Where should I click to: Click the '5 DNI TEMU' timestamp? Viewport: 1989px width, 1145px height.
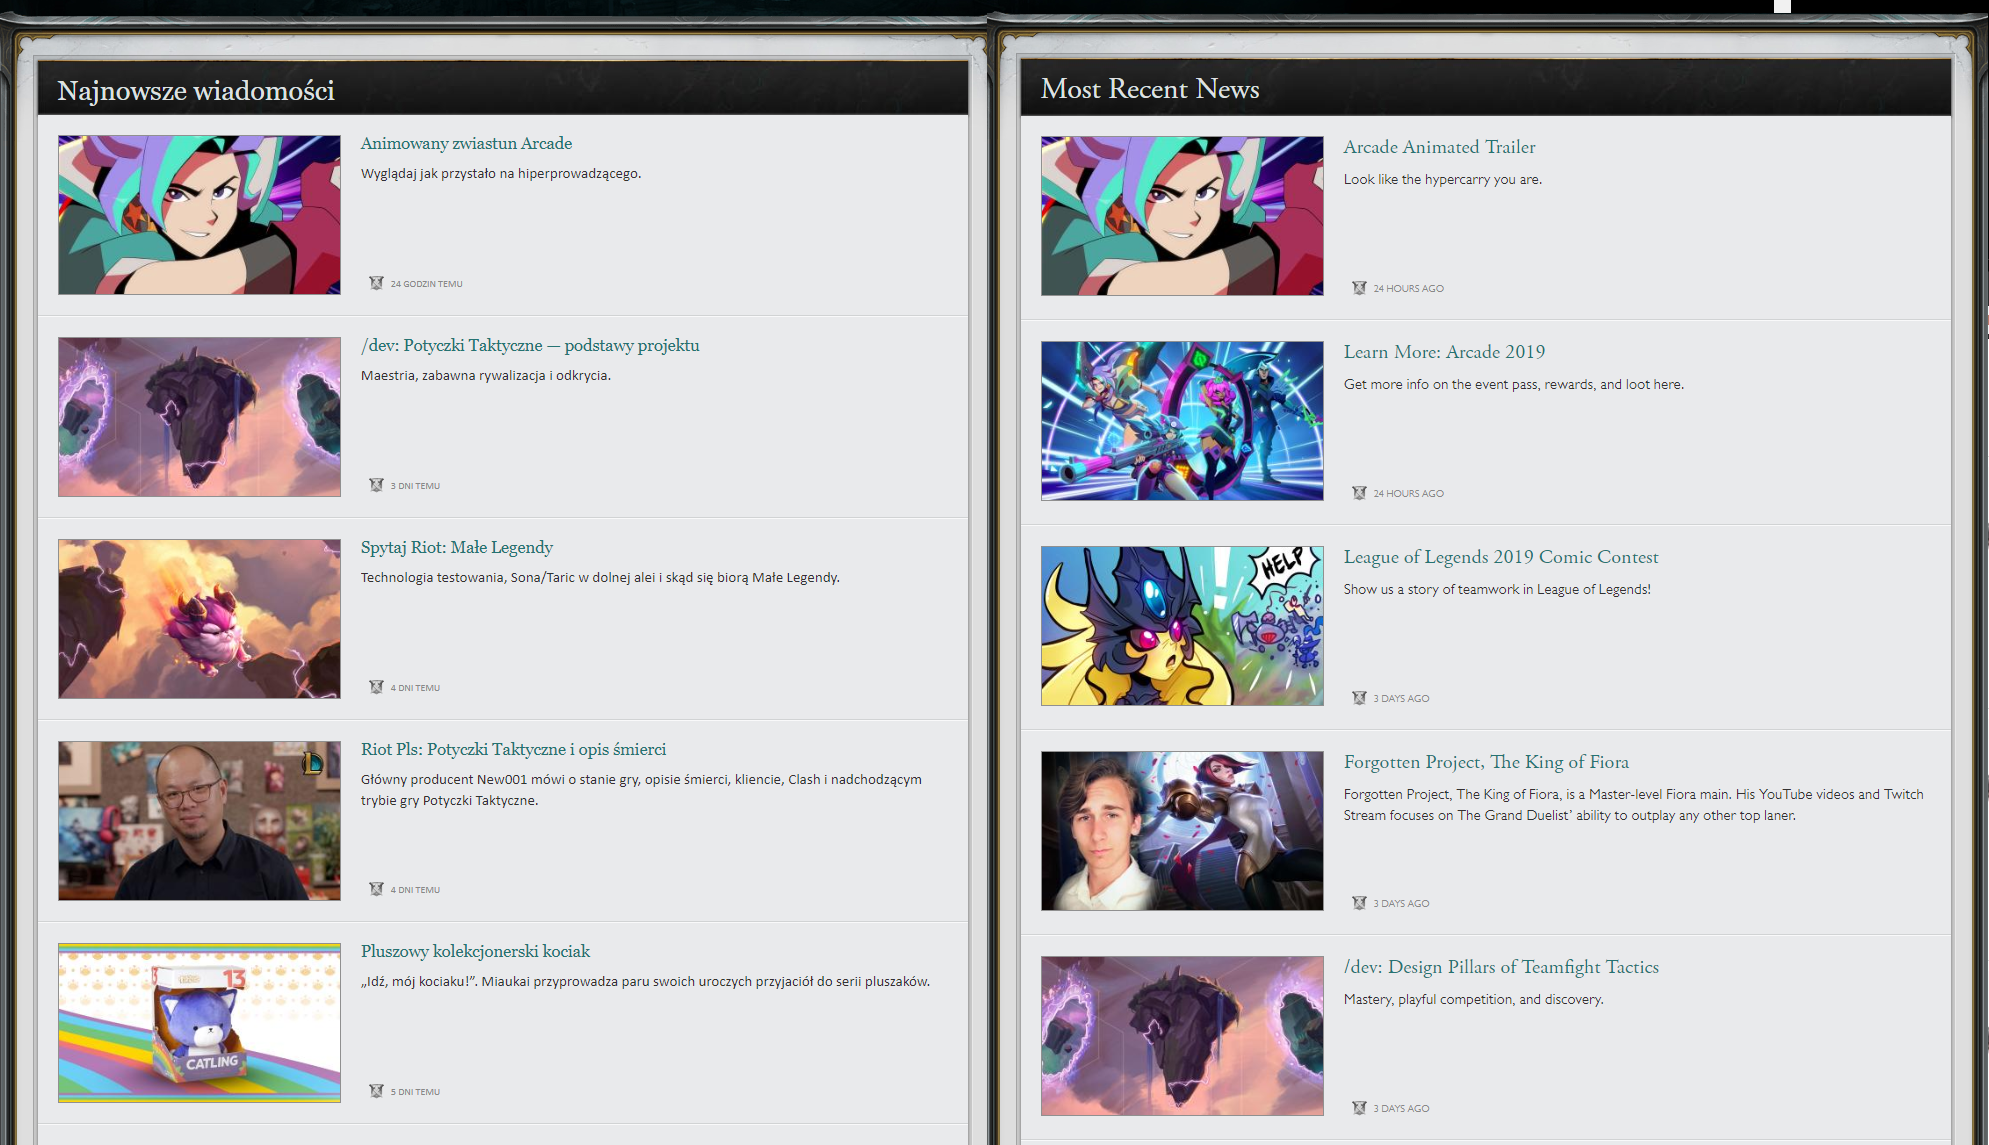[415, 1092]
